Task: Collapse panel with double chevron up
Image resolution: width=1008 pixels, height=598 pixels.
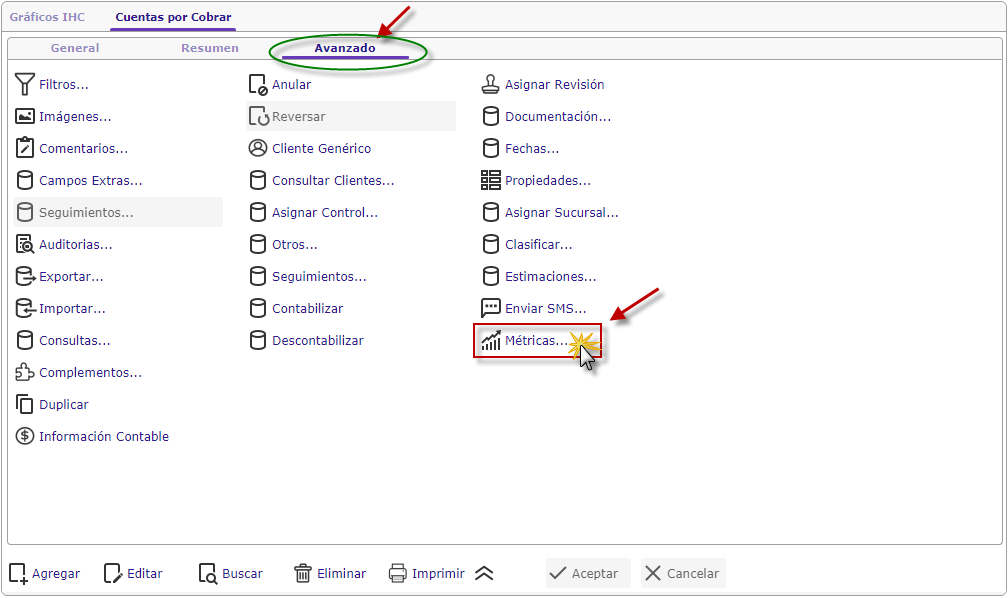Action: tap(484, 574)
